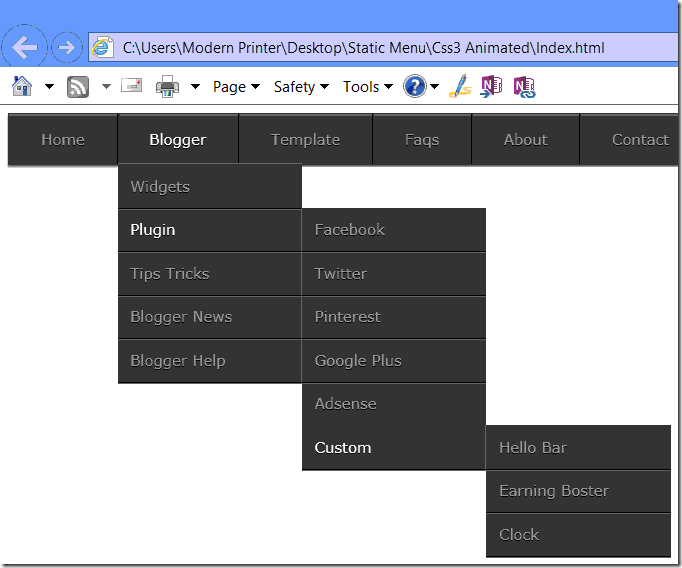Expand the feeds icon dropdown arrow
The width and height of the screenshot is (682, 568).
click(x=106, y=87)
